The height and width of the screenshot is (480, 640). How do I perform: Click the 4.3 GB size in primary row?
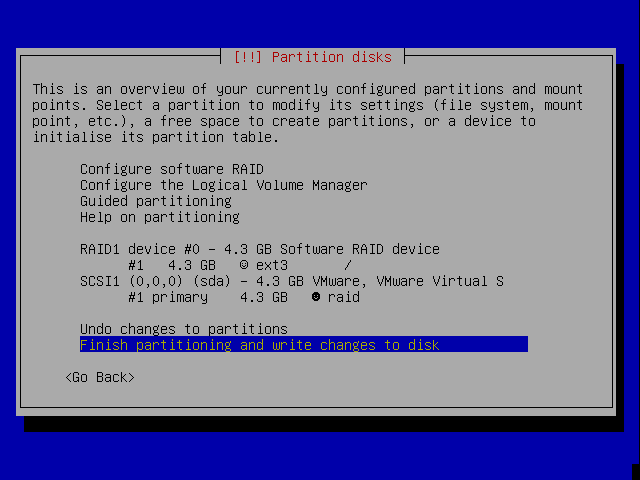tap(263, 297)
